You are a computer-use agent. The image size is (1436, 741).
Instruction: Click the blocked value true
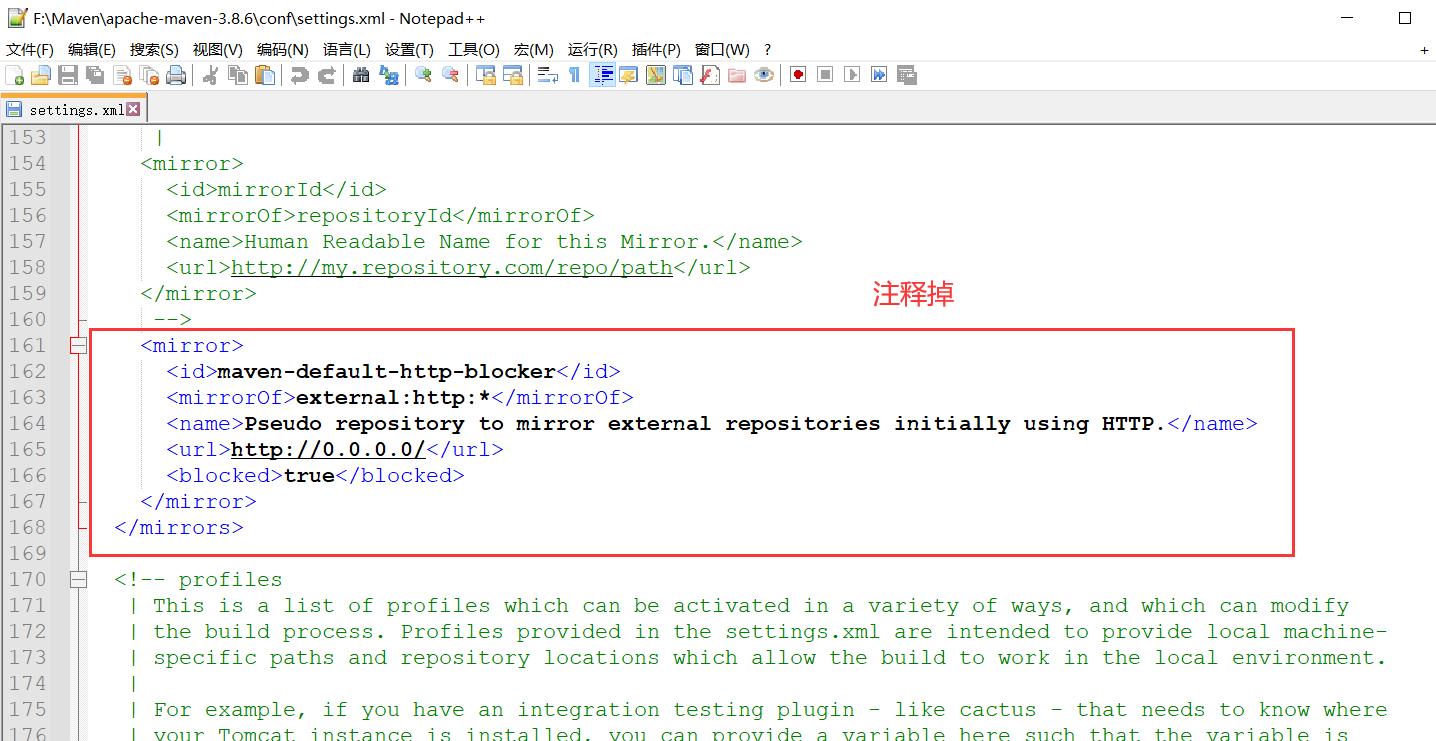click(x=309, y=475)
